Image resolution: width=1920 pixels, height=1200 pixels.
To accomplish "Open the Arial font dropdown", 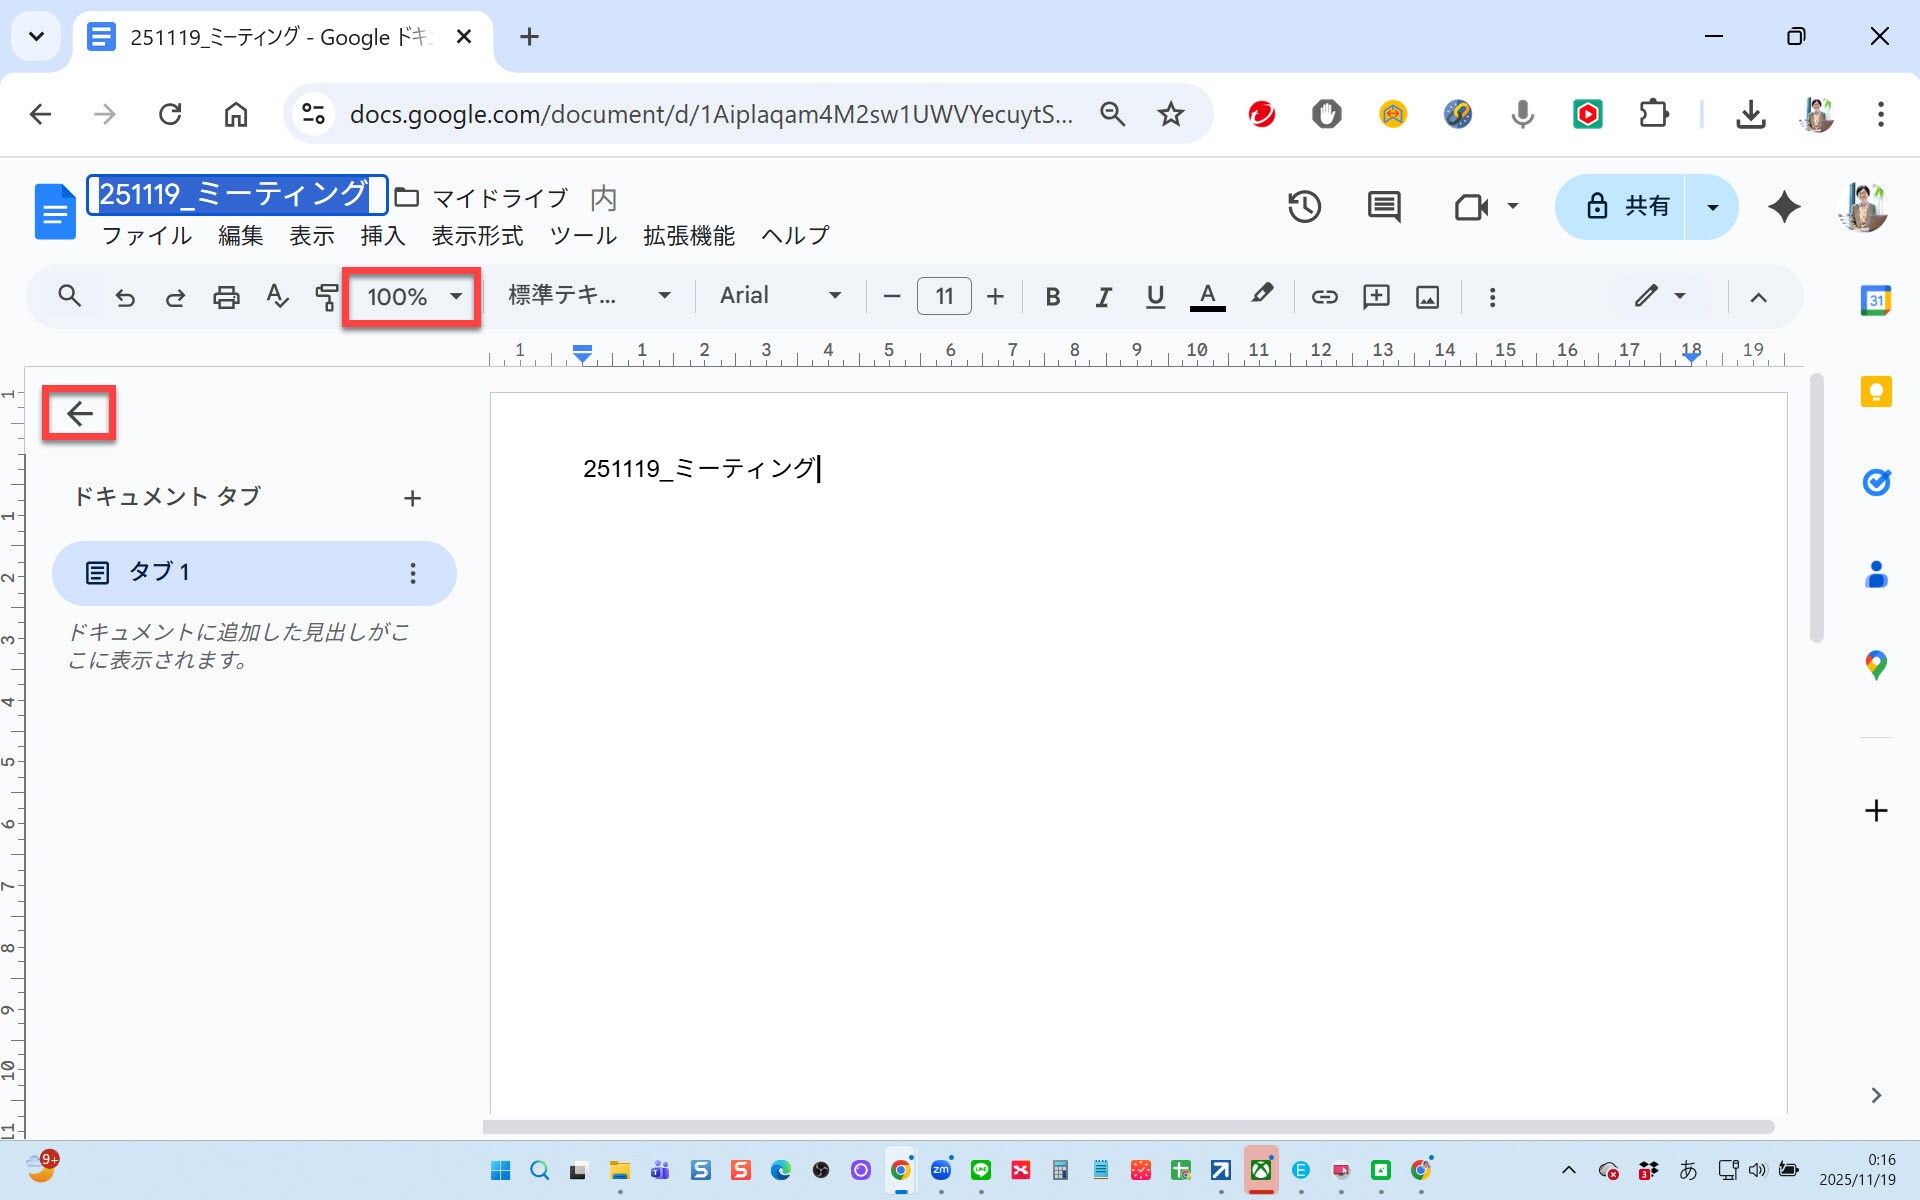I will [780, 296].
